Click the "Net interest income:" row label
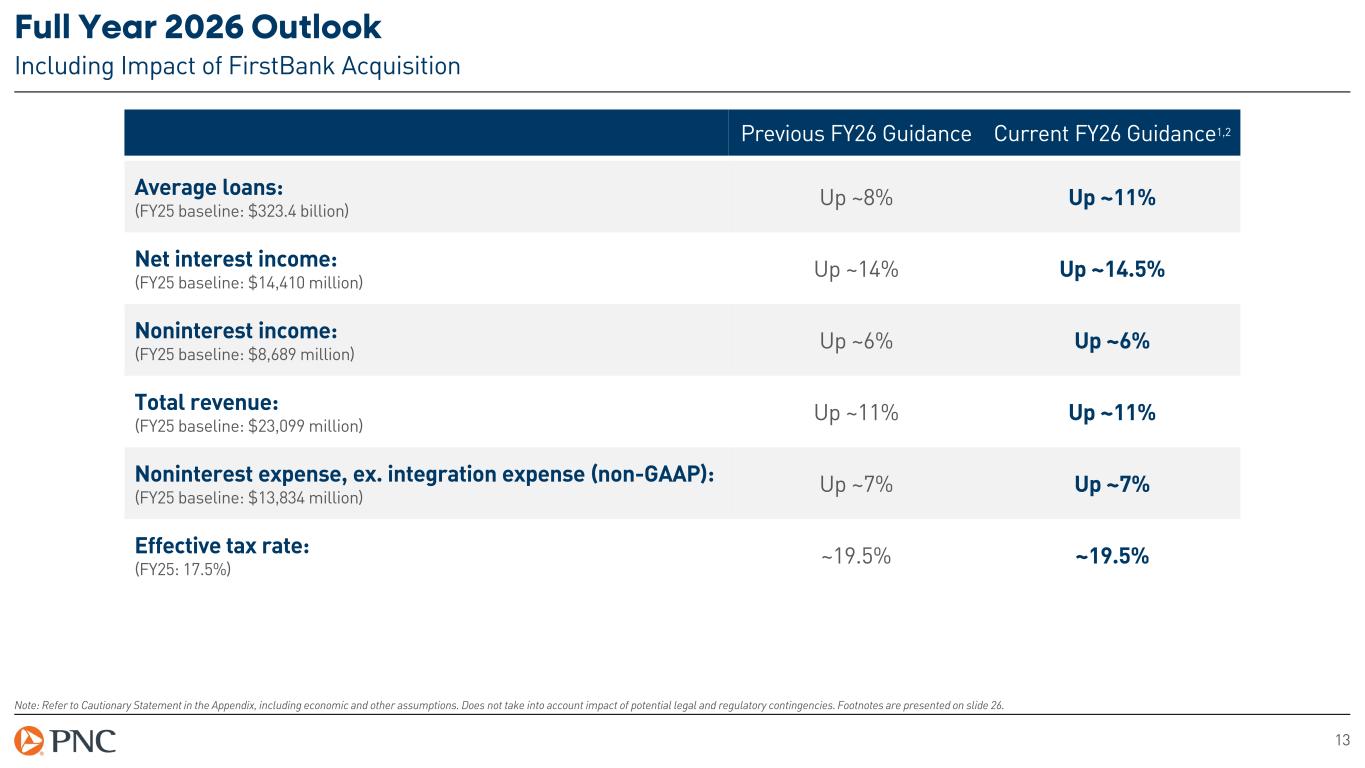This screenshot has width=1365, height=768. [x=220, y=260]
